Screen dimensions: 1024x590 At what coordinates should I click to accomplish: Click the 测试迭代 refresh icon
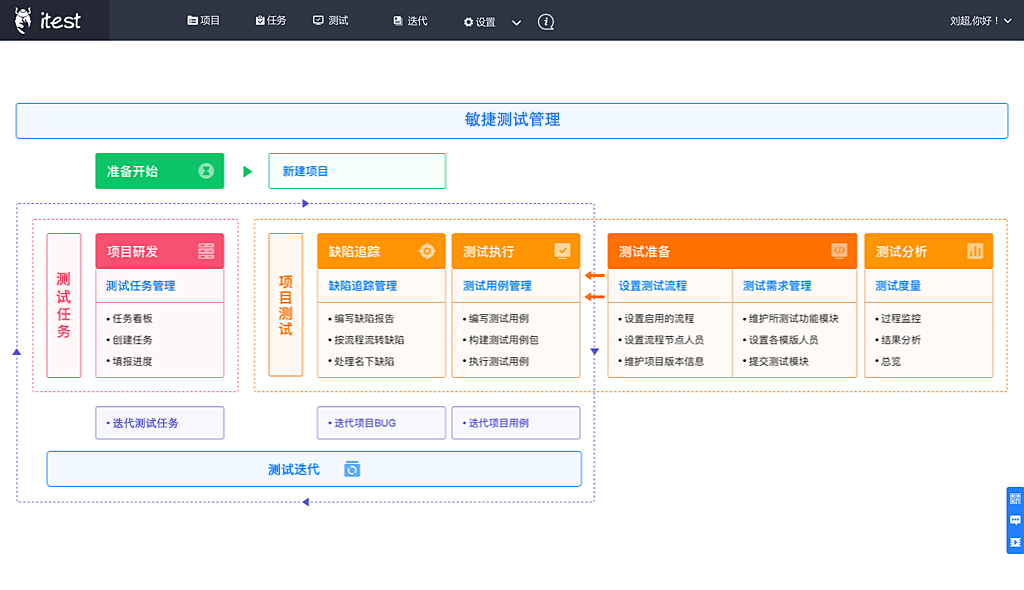[x=352, y=469]
